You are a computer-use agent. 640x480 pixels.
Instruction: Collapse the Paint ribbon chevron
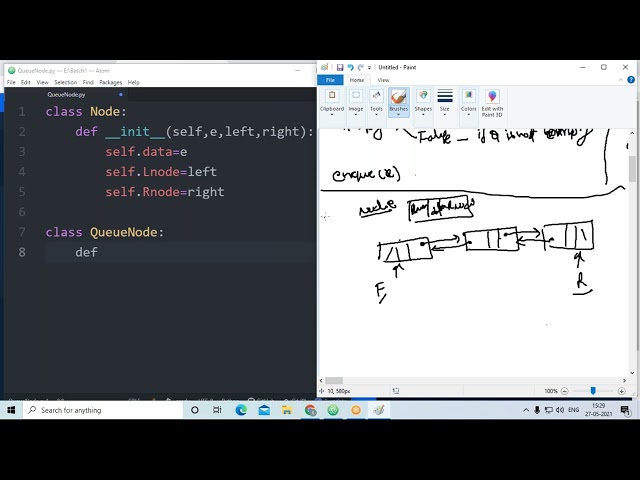(x=621, y=80)
